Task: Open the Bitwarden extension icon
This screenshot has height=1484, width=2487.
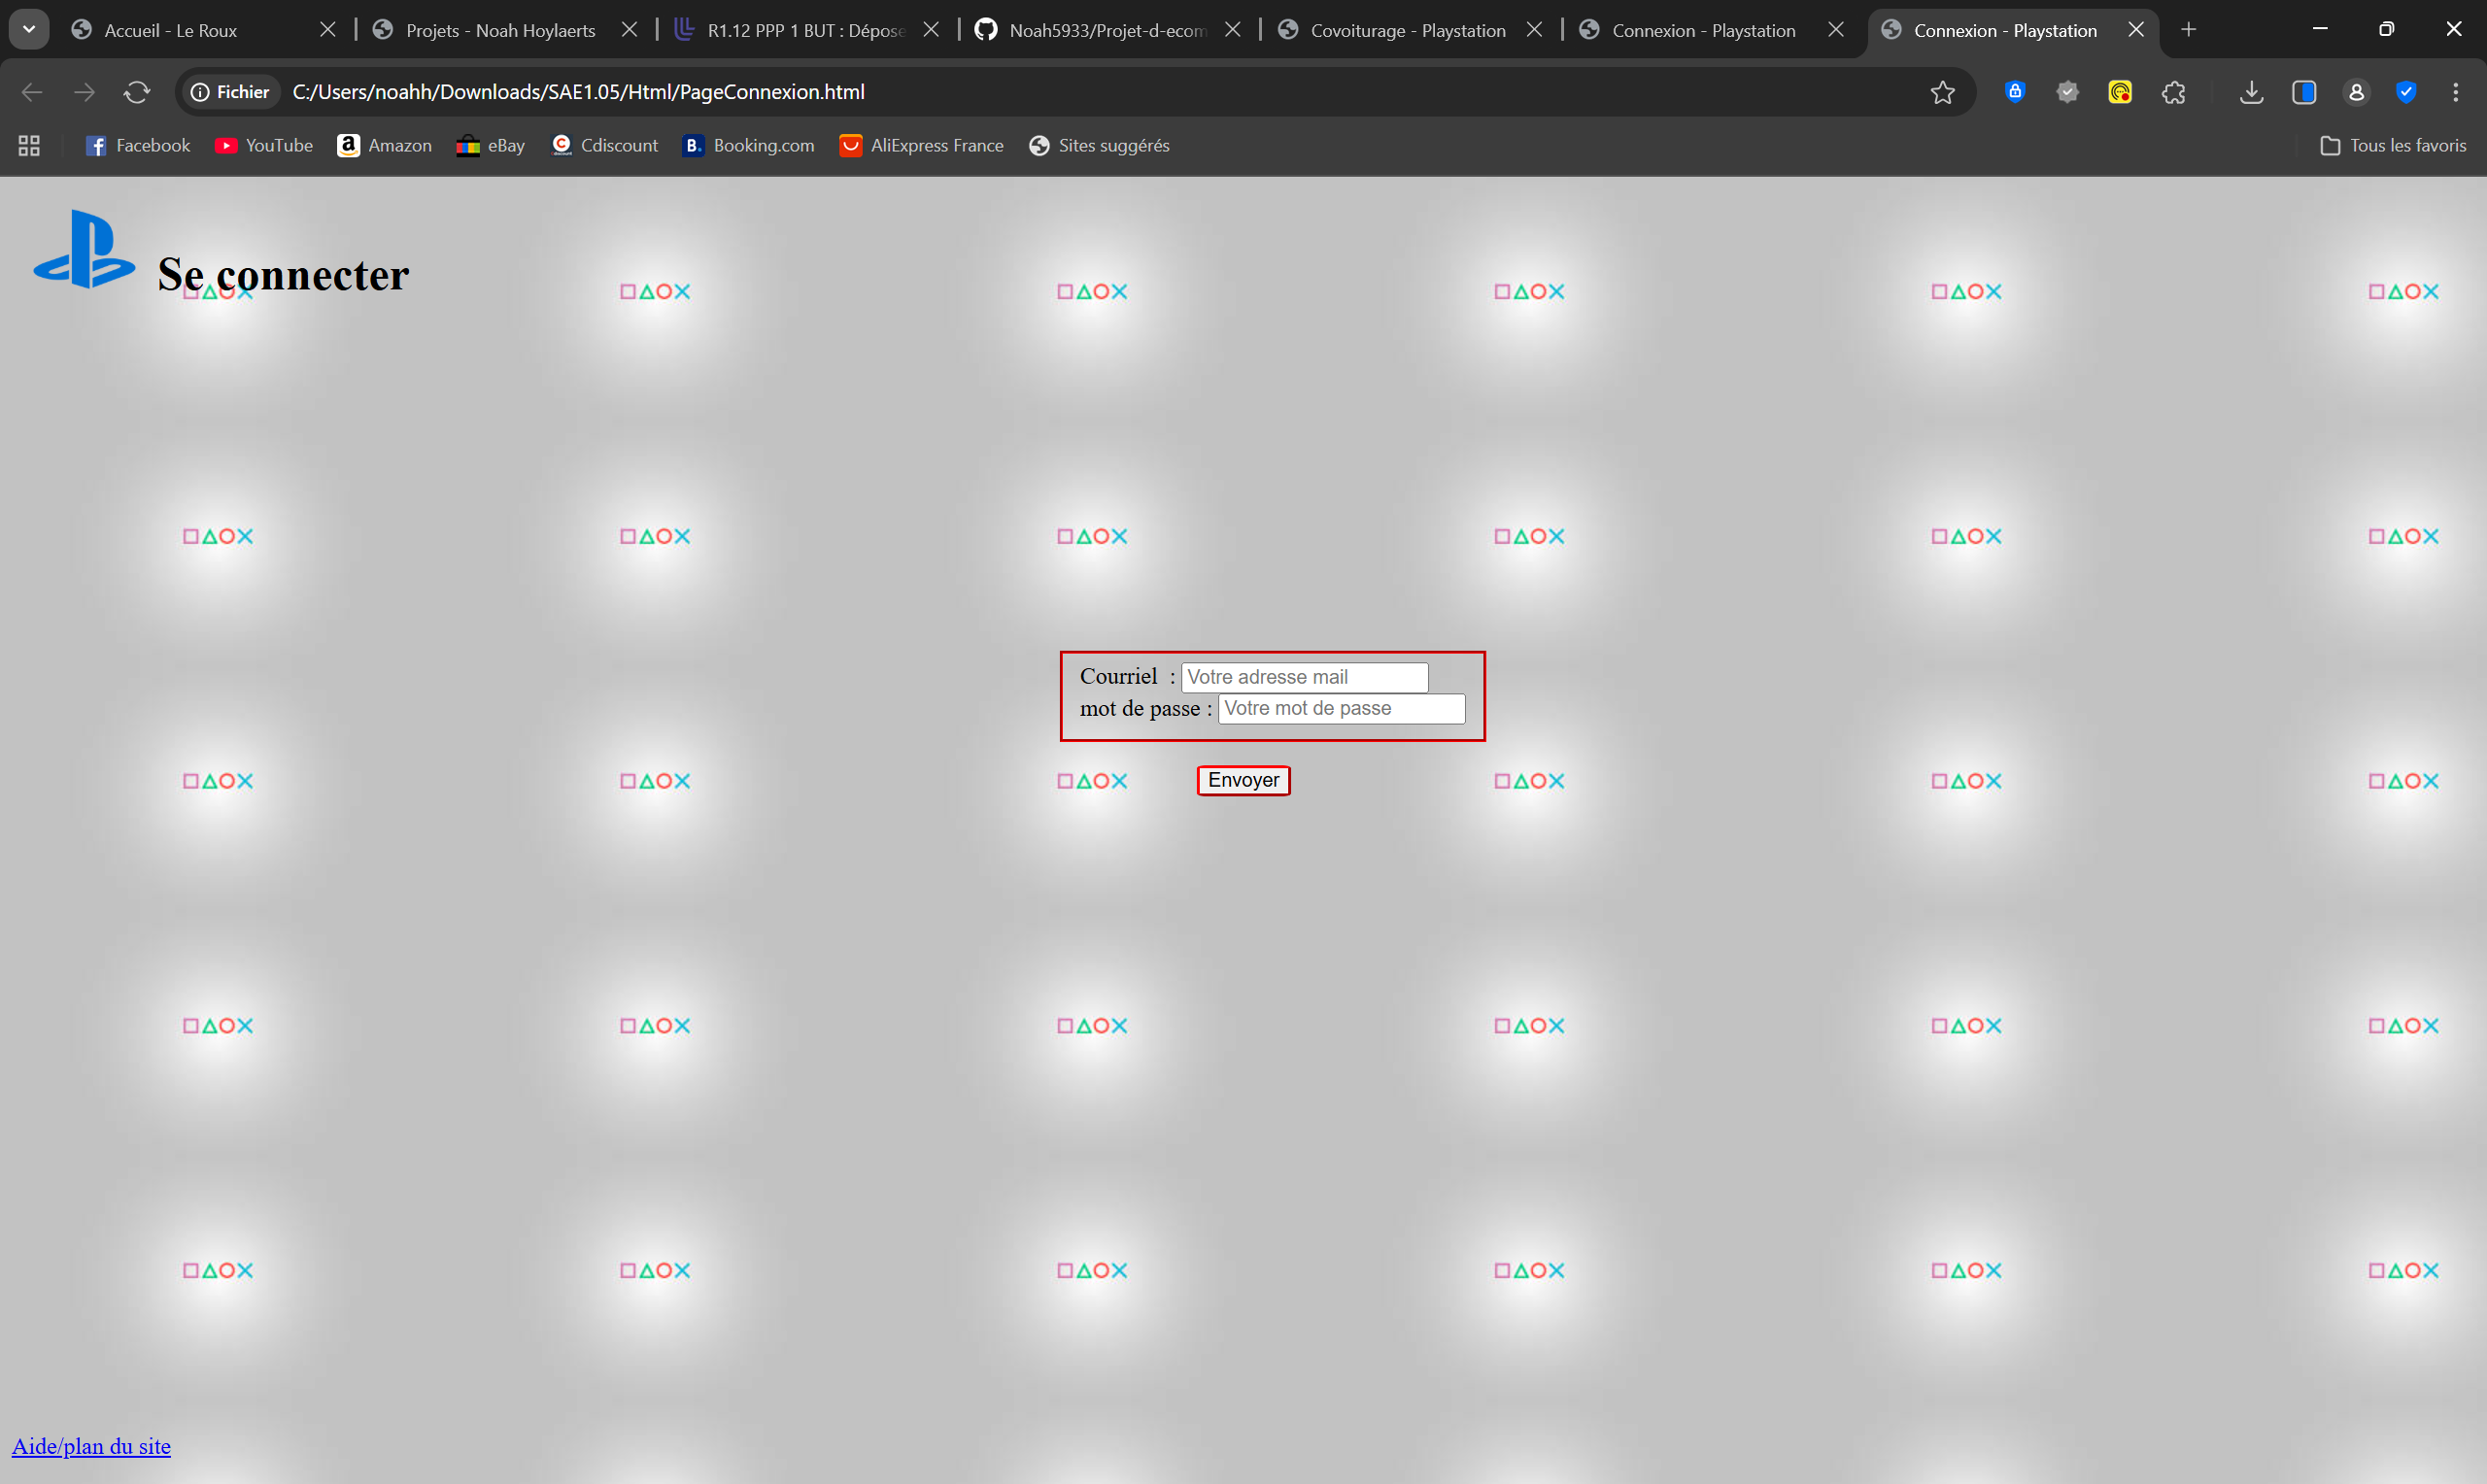Action: 2015,92
